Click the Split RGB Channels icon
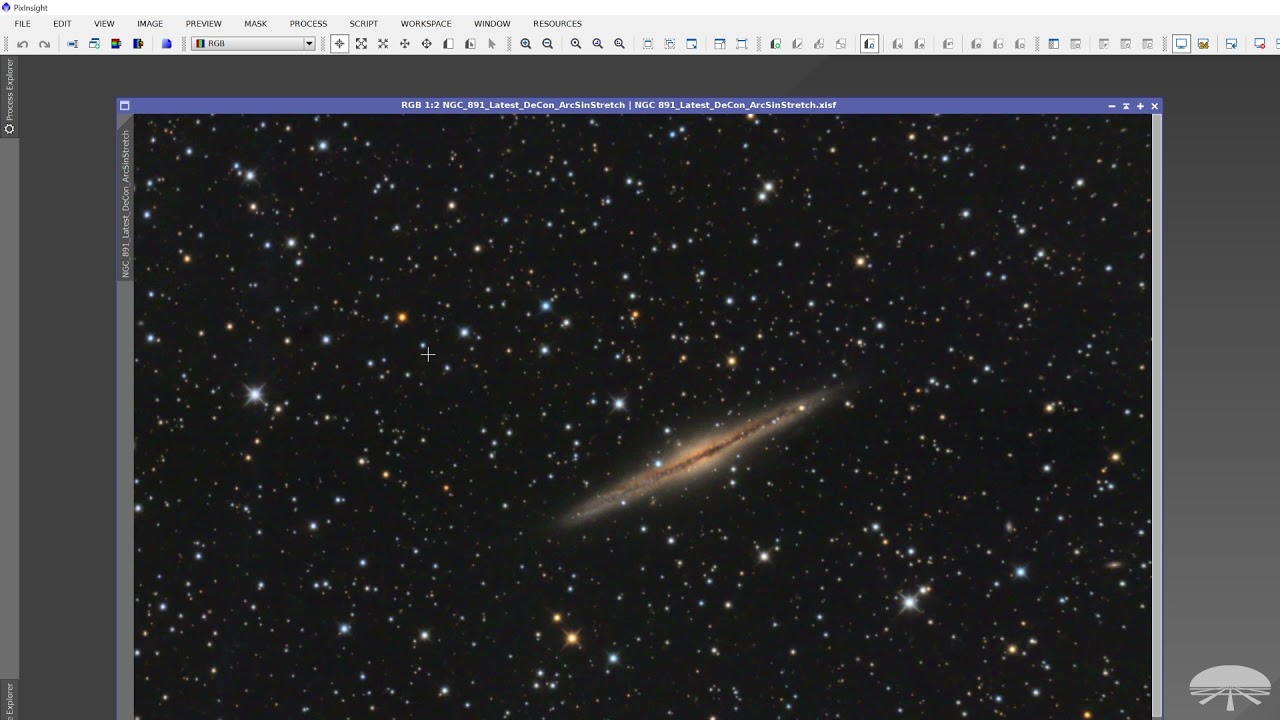The width and height of the screenshot is (1280, 720). 138,44
